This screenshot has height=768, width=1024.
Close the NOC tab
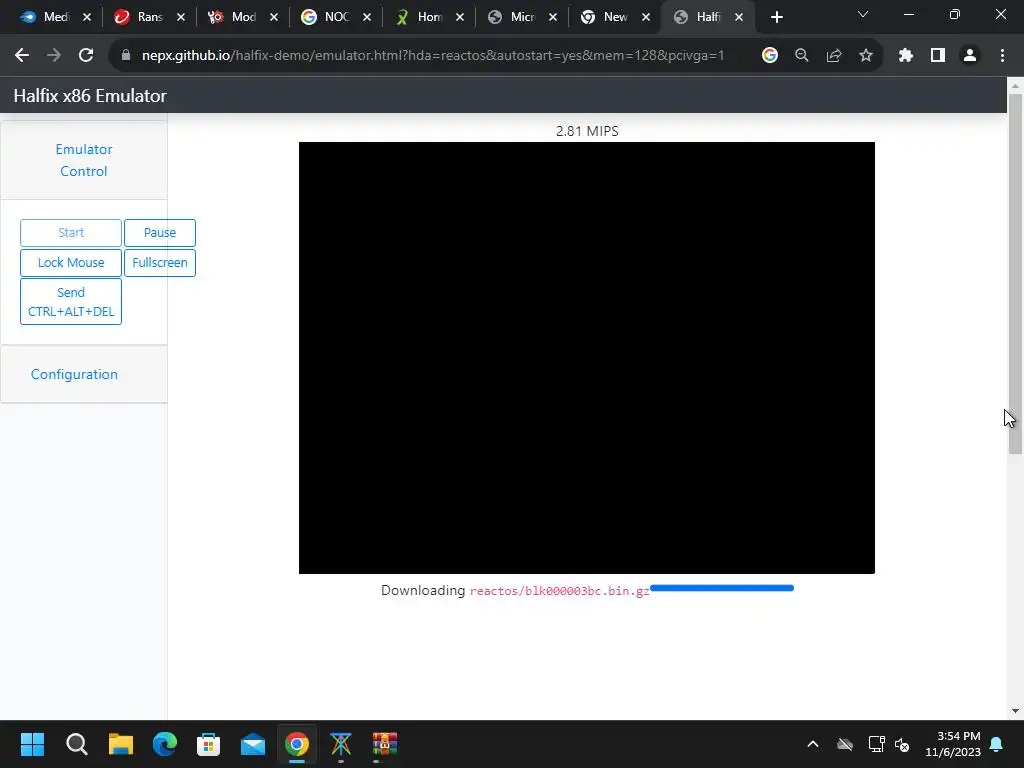click(367, 17)
